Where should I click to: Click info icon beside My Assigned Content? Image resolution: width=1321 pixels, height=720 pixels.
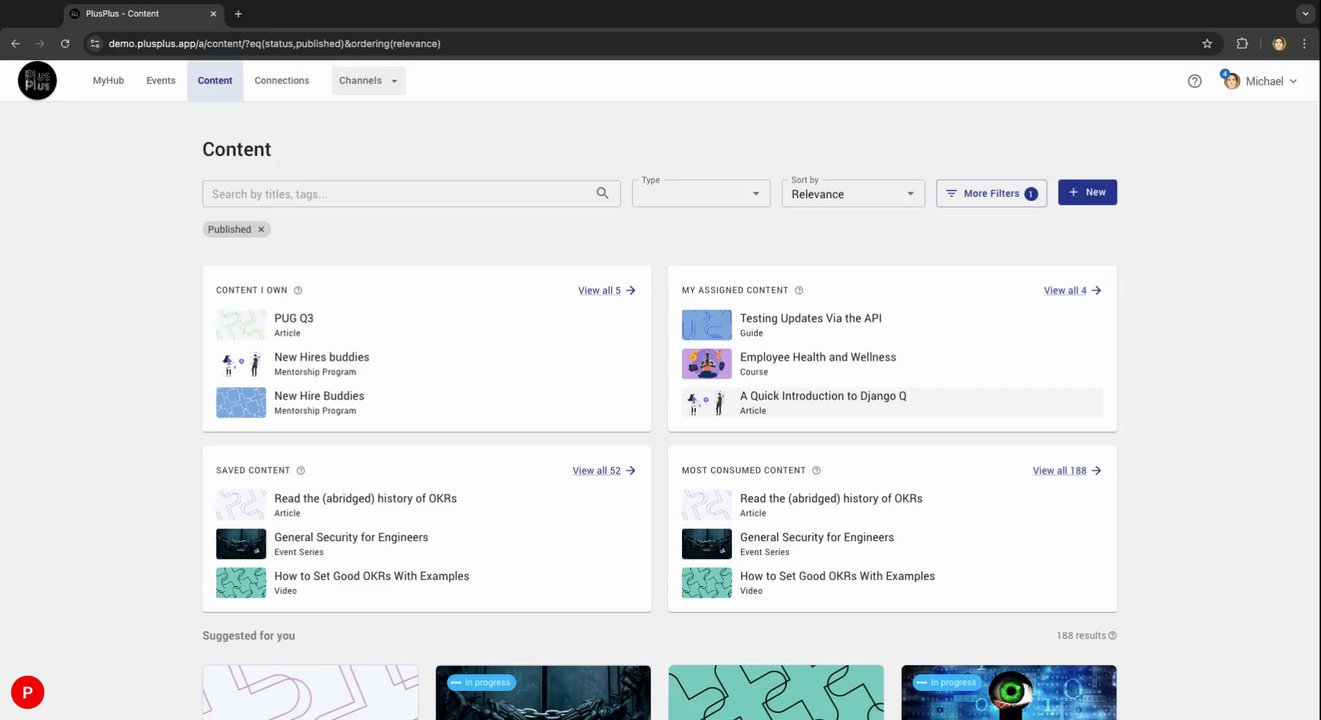tap(799, 291)
